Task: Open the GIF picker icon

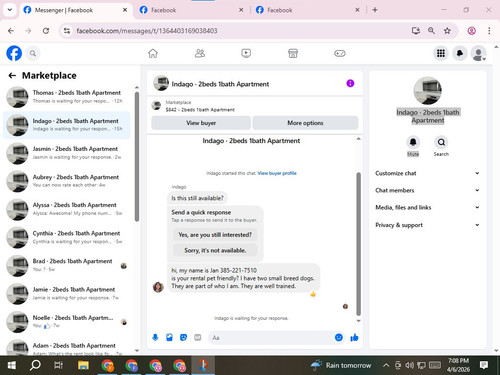Action: tap(198, 338)
